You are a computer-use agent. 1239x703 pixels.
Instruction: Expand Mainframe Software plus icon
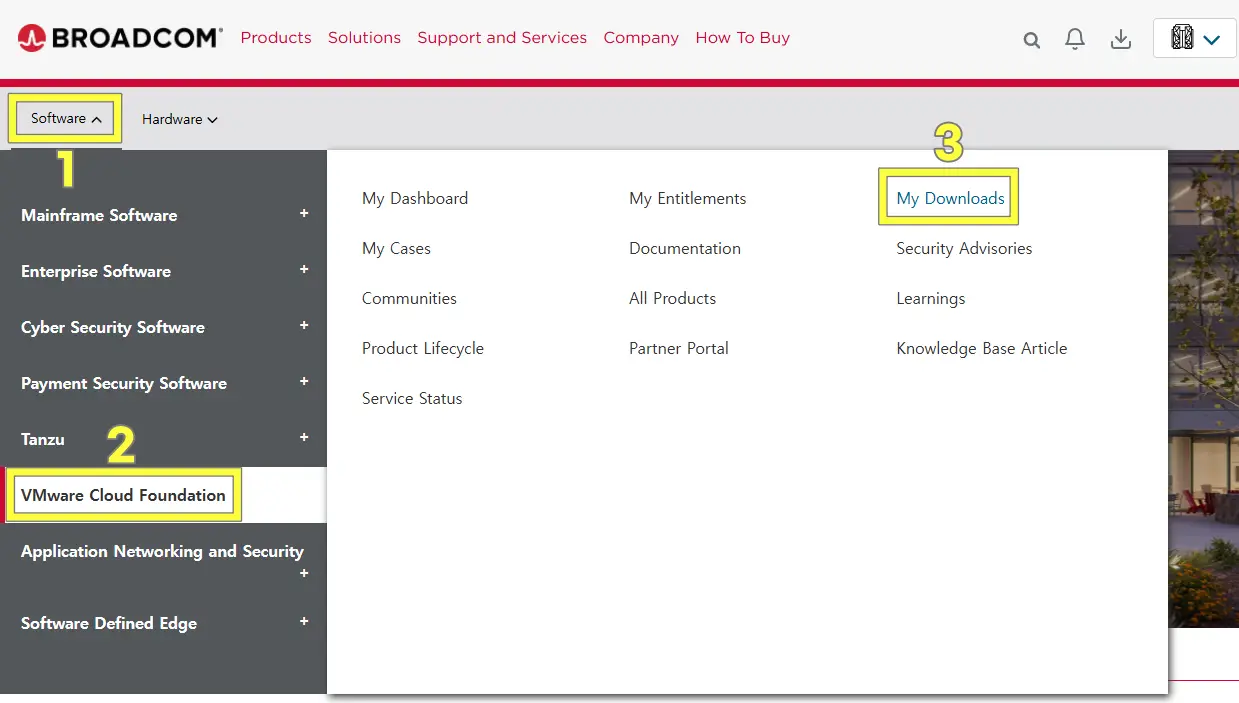(x=304, y=213)
